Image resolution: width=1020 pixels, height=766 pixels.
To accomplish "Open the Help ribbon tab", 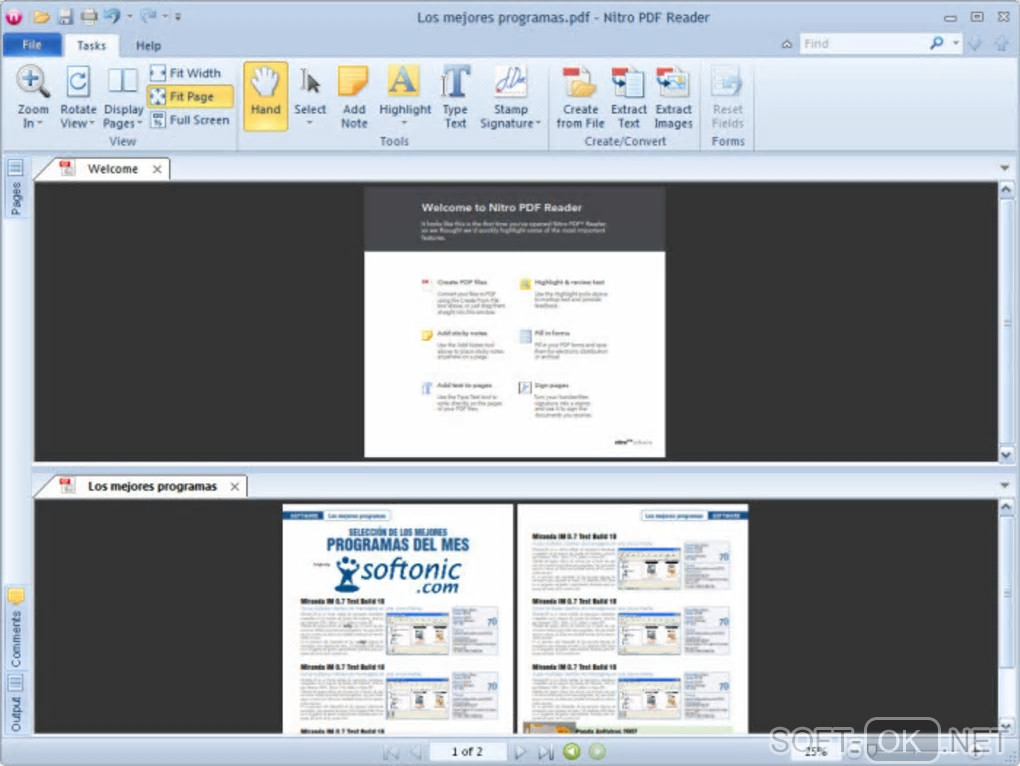I will pos(148,46).
